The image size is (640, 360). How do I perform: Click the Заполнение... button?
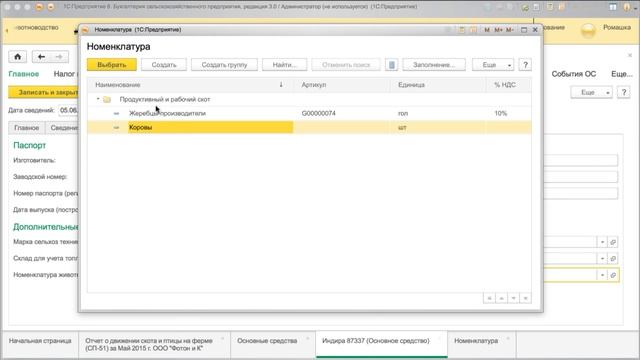point(433,65)
